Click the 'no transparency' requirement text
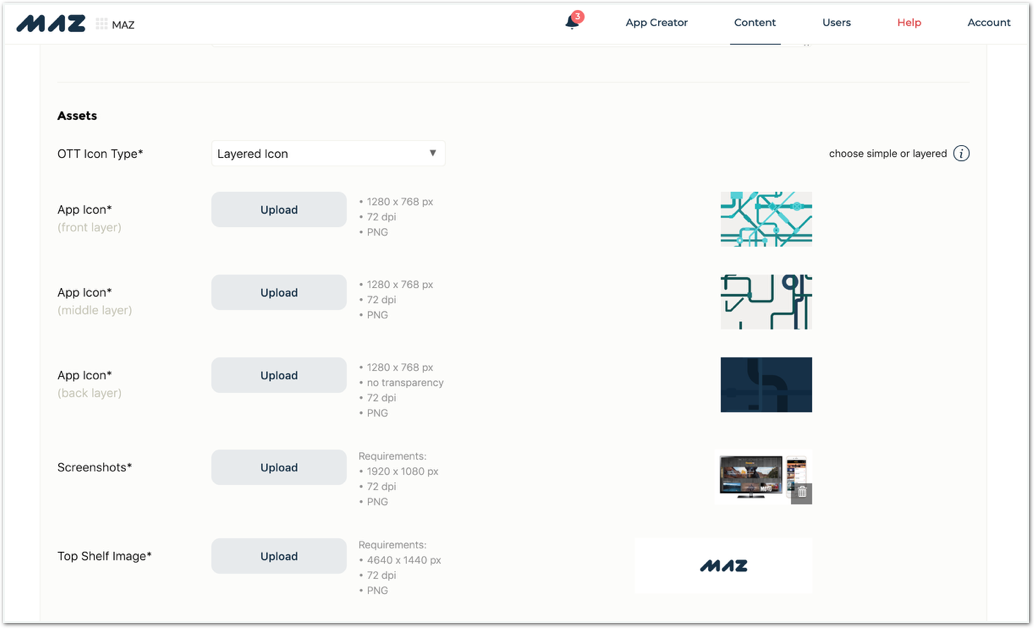 [x=405, y=382]
